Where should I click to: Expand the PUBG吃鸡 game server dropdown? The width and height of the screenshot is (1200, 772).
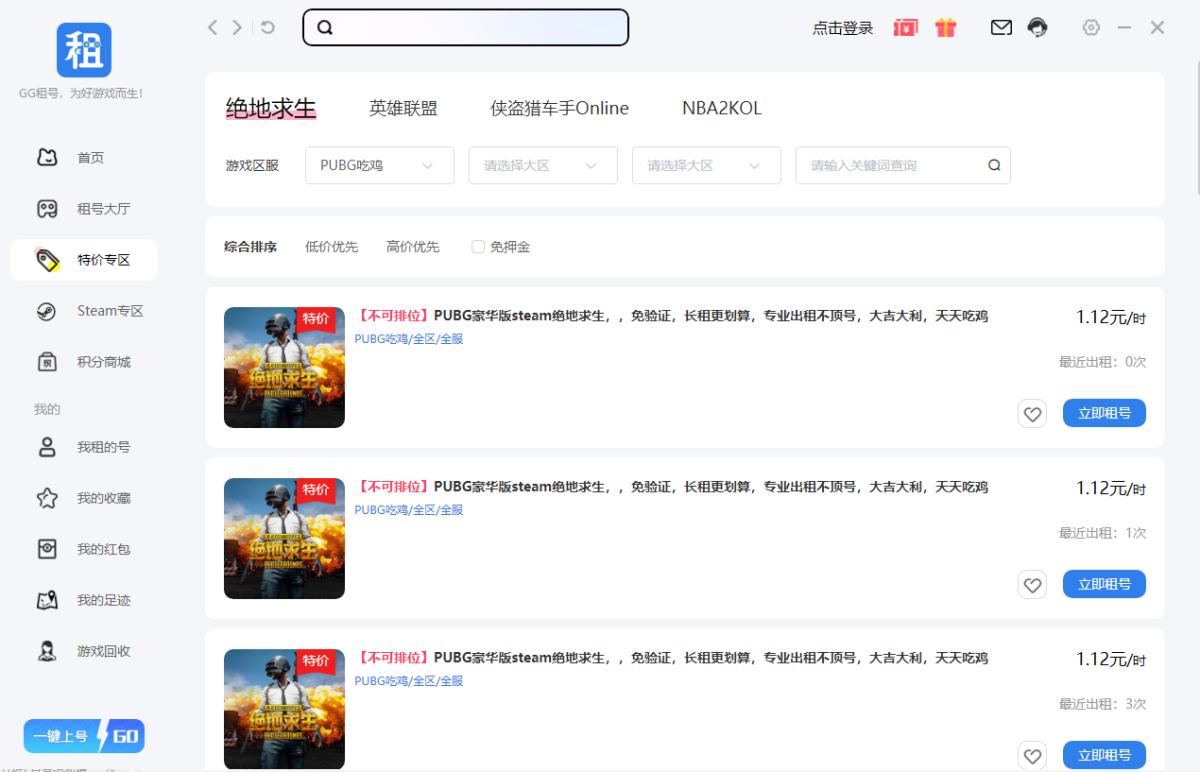[x=380, y=166]
